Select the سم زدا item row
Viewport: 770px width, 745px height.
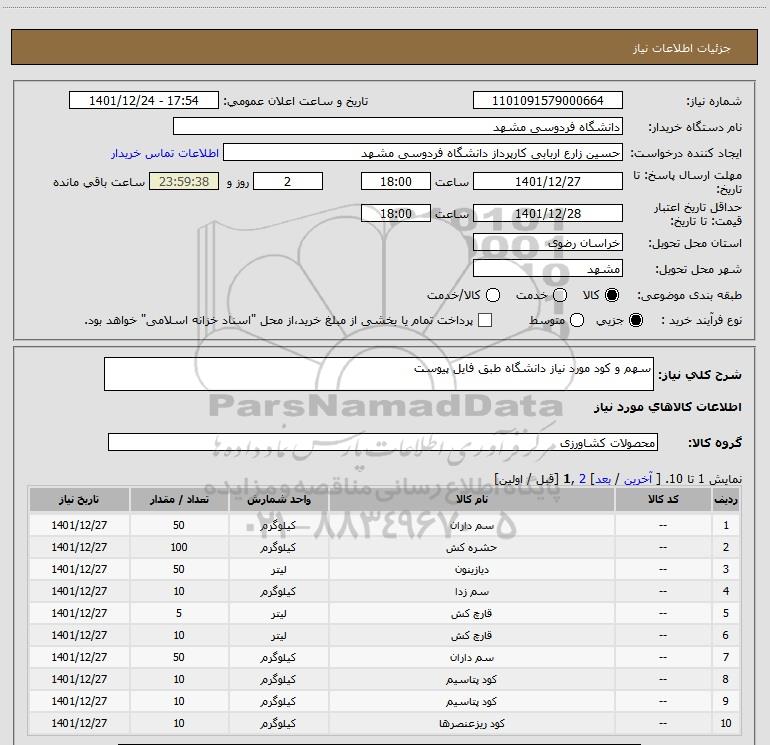[384, 591]
